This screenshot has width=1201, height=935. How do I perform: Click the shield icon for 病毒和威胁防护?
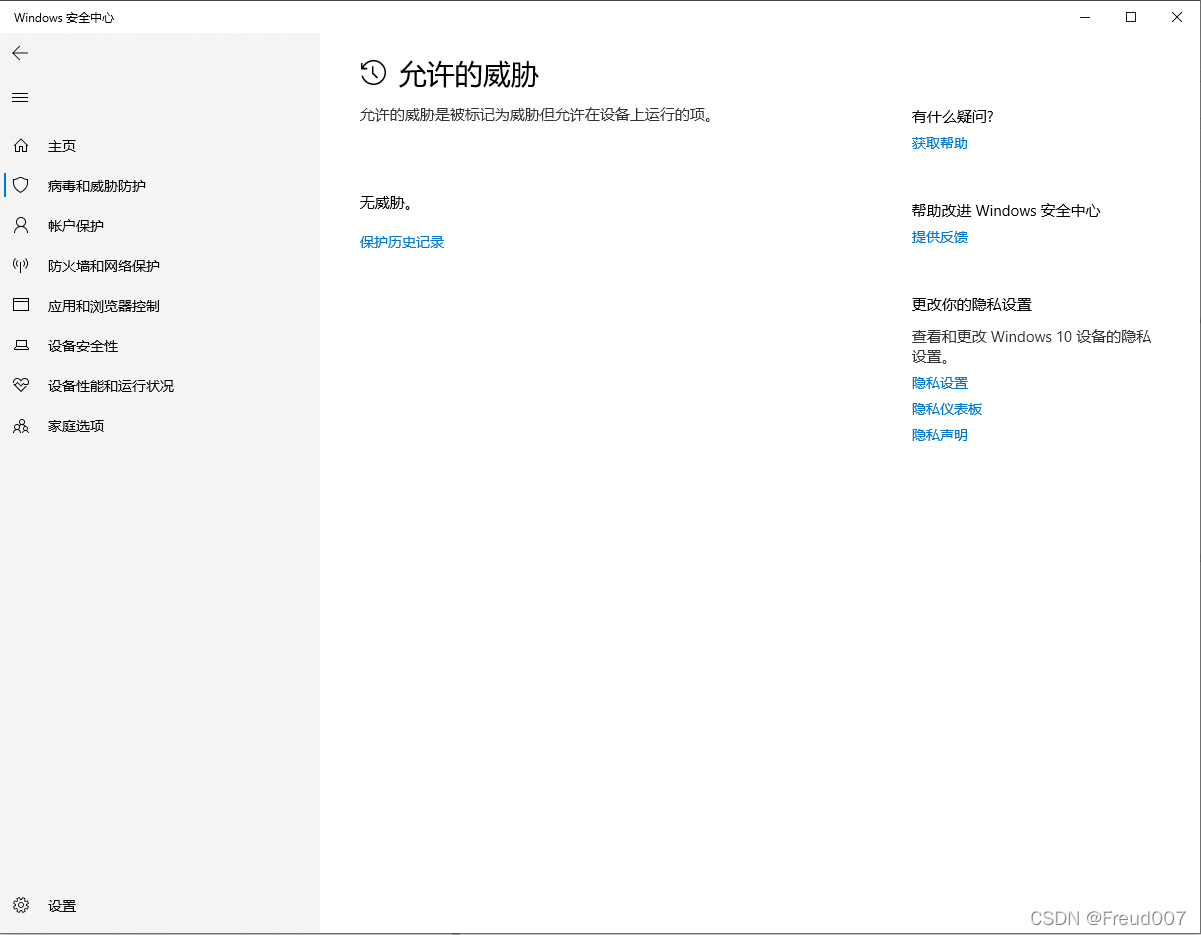[21, 186]
